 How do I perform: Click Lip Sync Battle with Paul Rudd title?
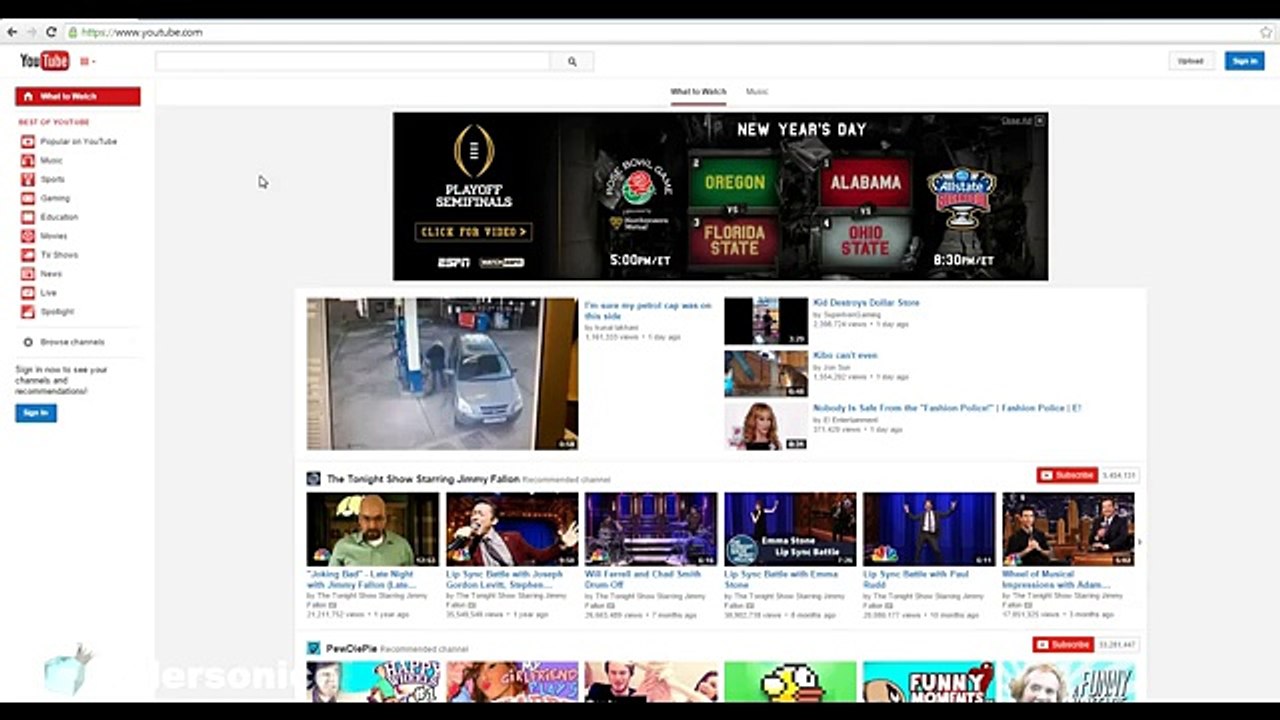915,579
